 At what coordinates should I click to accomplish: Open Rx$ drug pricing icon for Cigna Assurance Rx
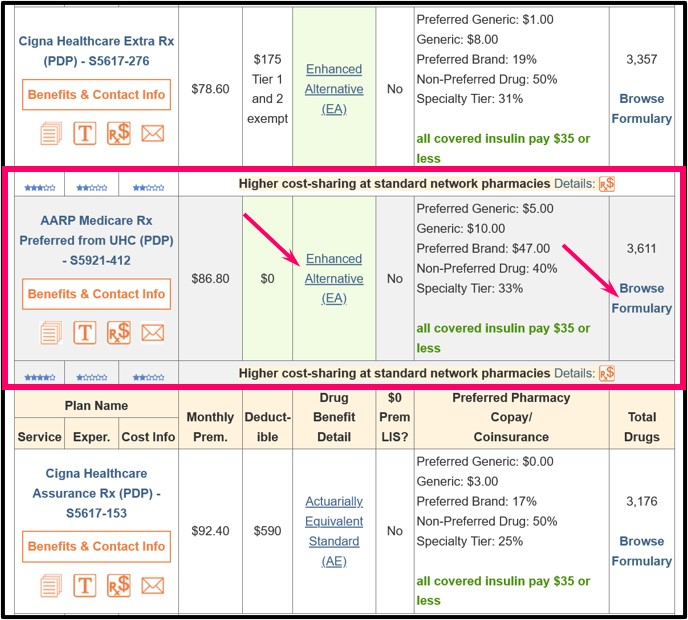tap(119, 585)
